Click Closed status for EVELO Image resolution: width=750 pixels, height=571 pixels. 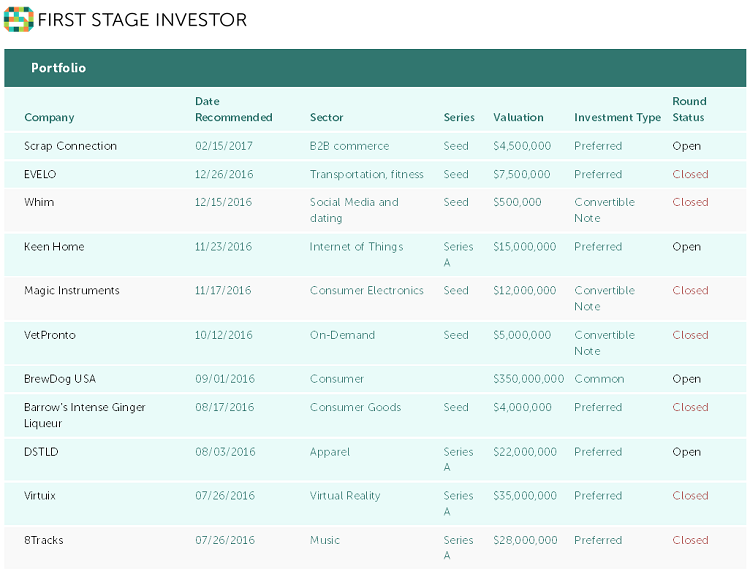pyautogui.click(x=690, y=174)
